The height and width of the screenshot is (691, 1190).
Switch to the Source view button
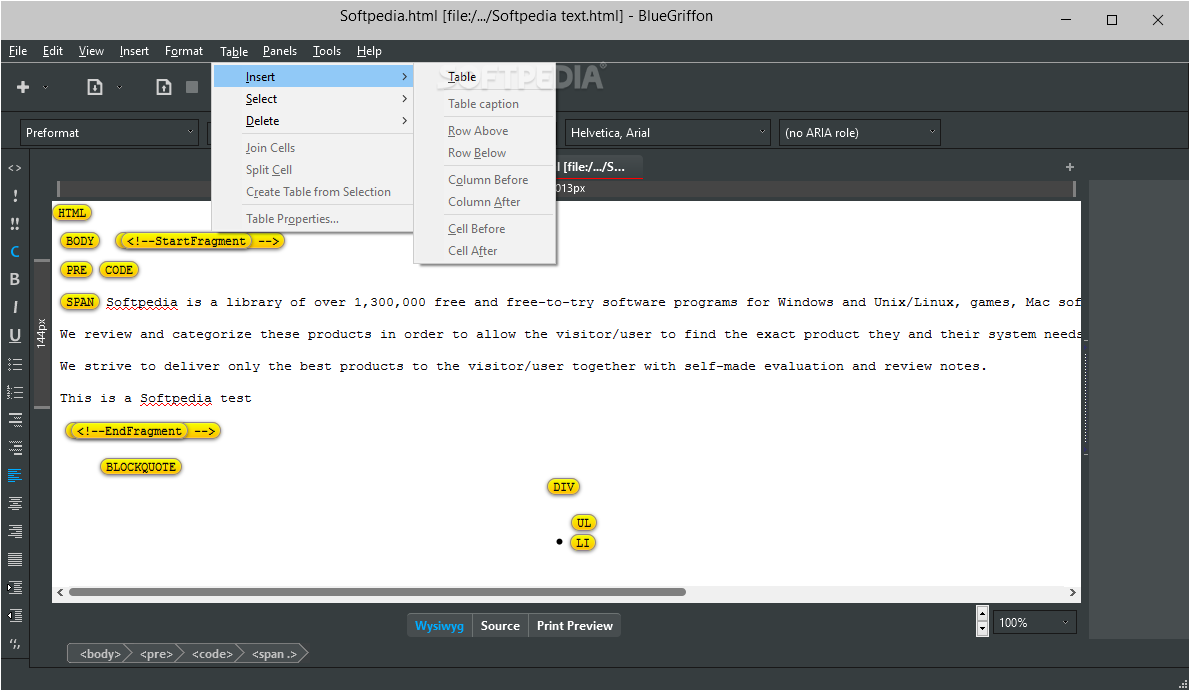coord(500,626)
